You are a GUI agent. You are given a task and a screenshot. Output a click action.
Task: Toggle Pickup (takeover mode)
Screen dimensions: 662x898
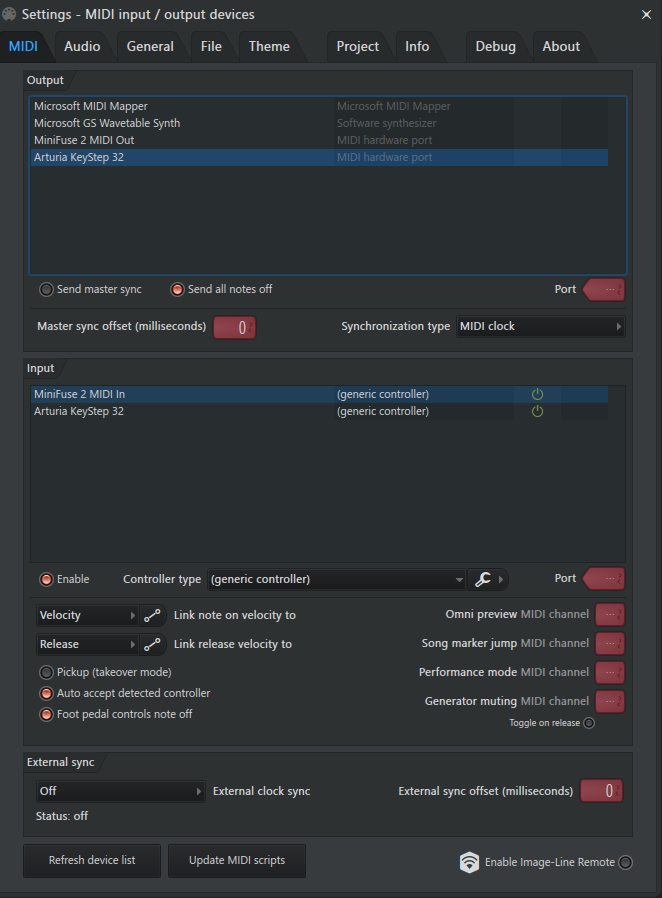[x=46, y=672]
